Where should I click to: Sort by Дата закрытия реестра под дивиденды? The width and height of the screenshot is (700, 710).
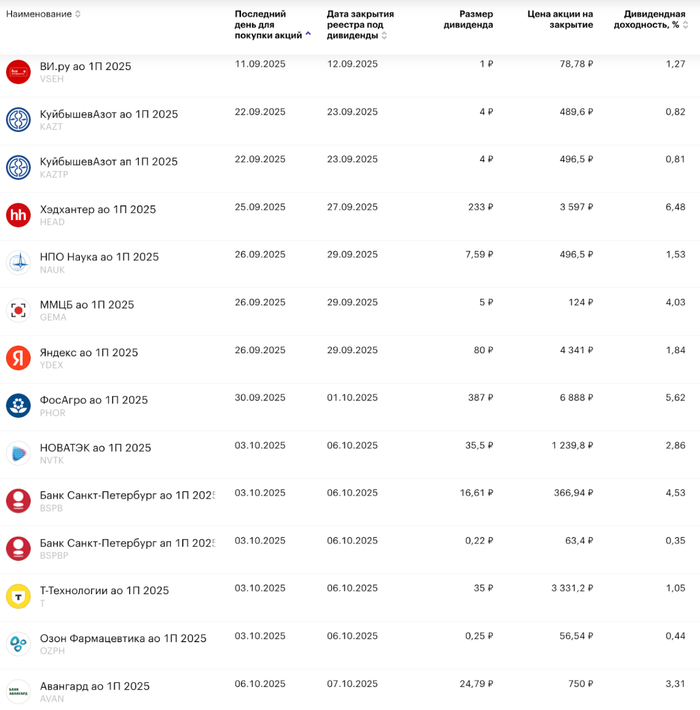(359, 24)
